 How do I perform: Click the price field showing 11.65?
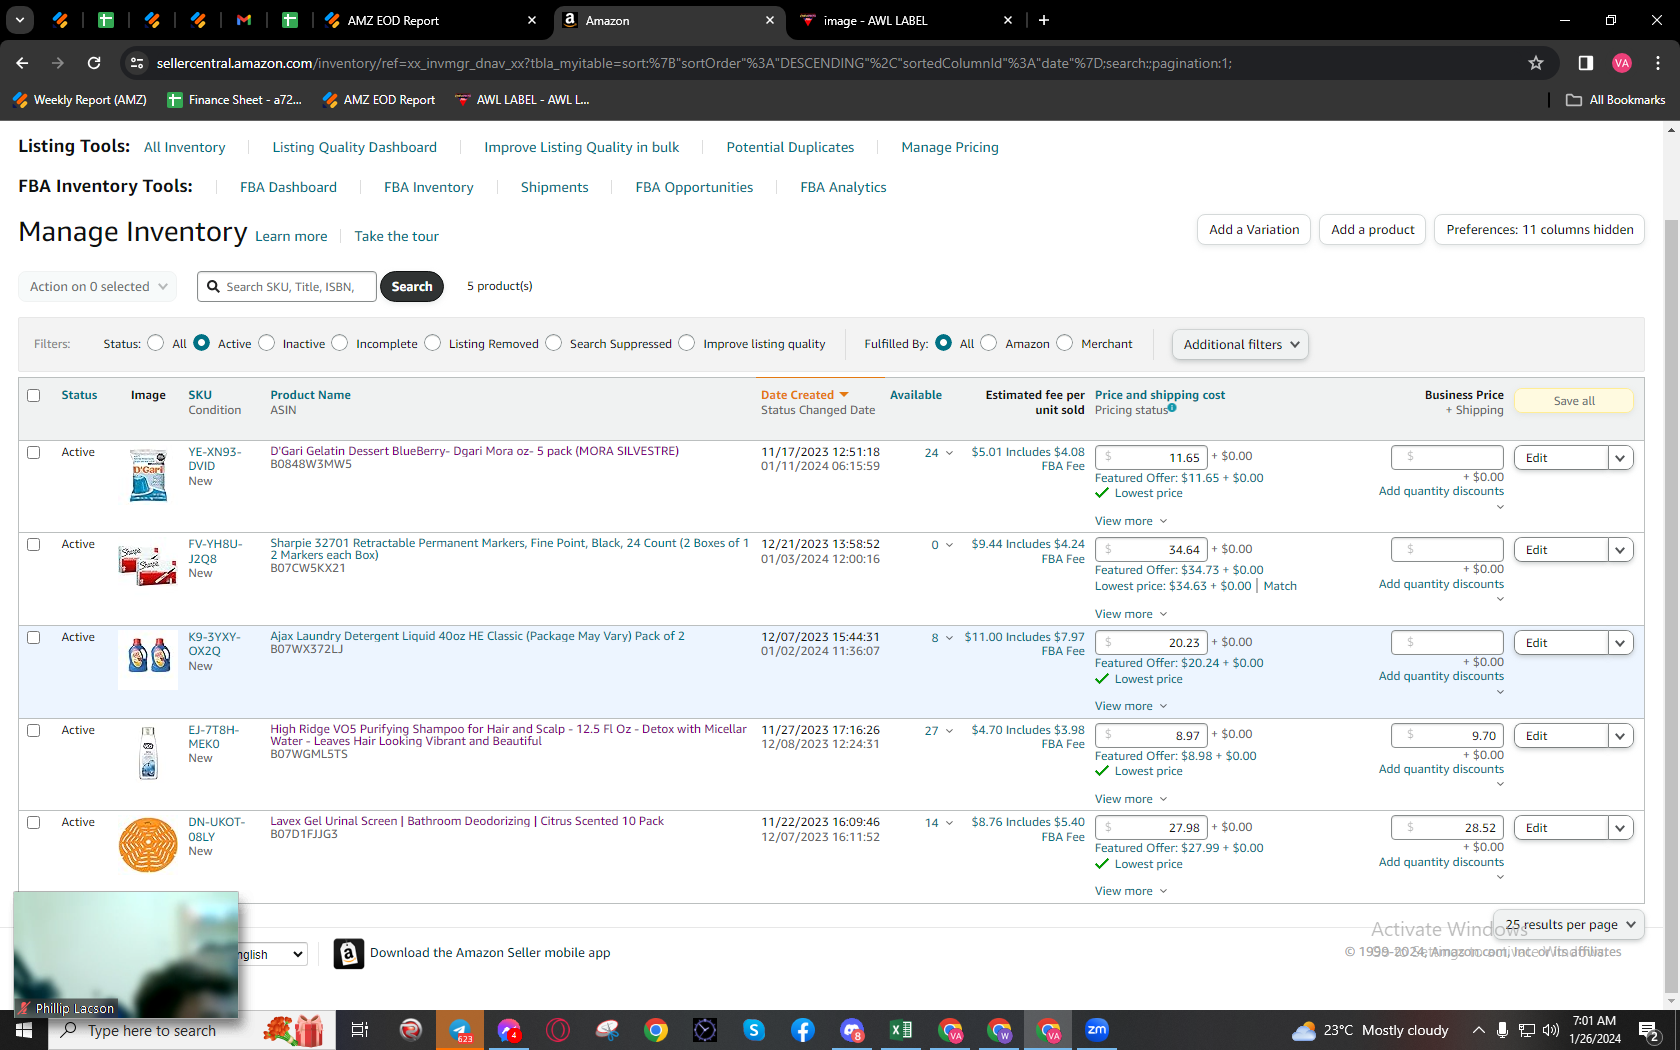point(1151,458)
